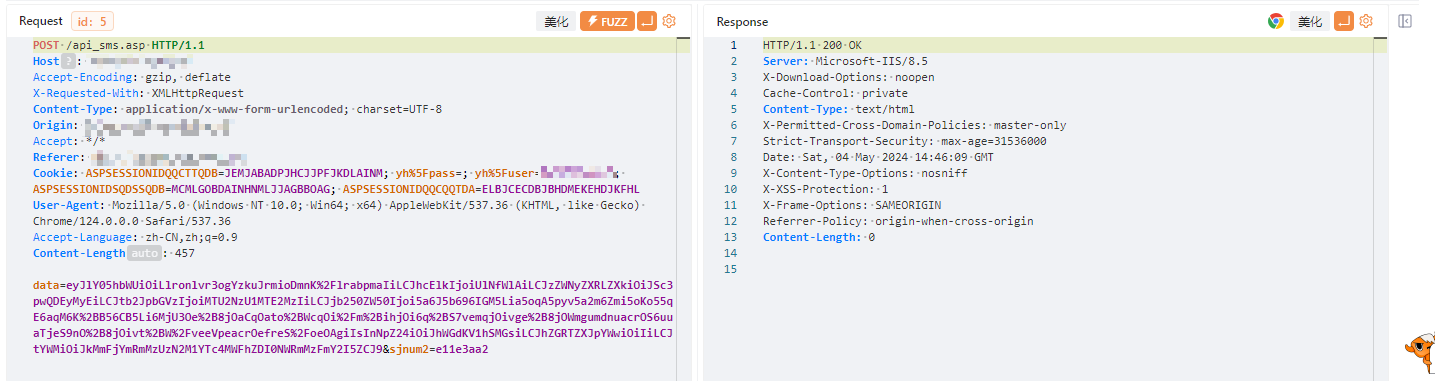Click the Request beautify (美化) button
This screenshot has height=381, width=1435.
556,21
